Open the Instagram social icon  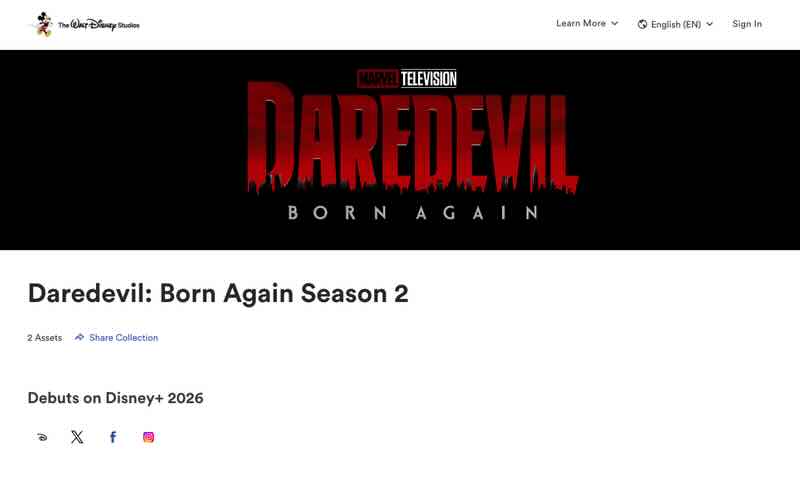pos(148,437)
